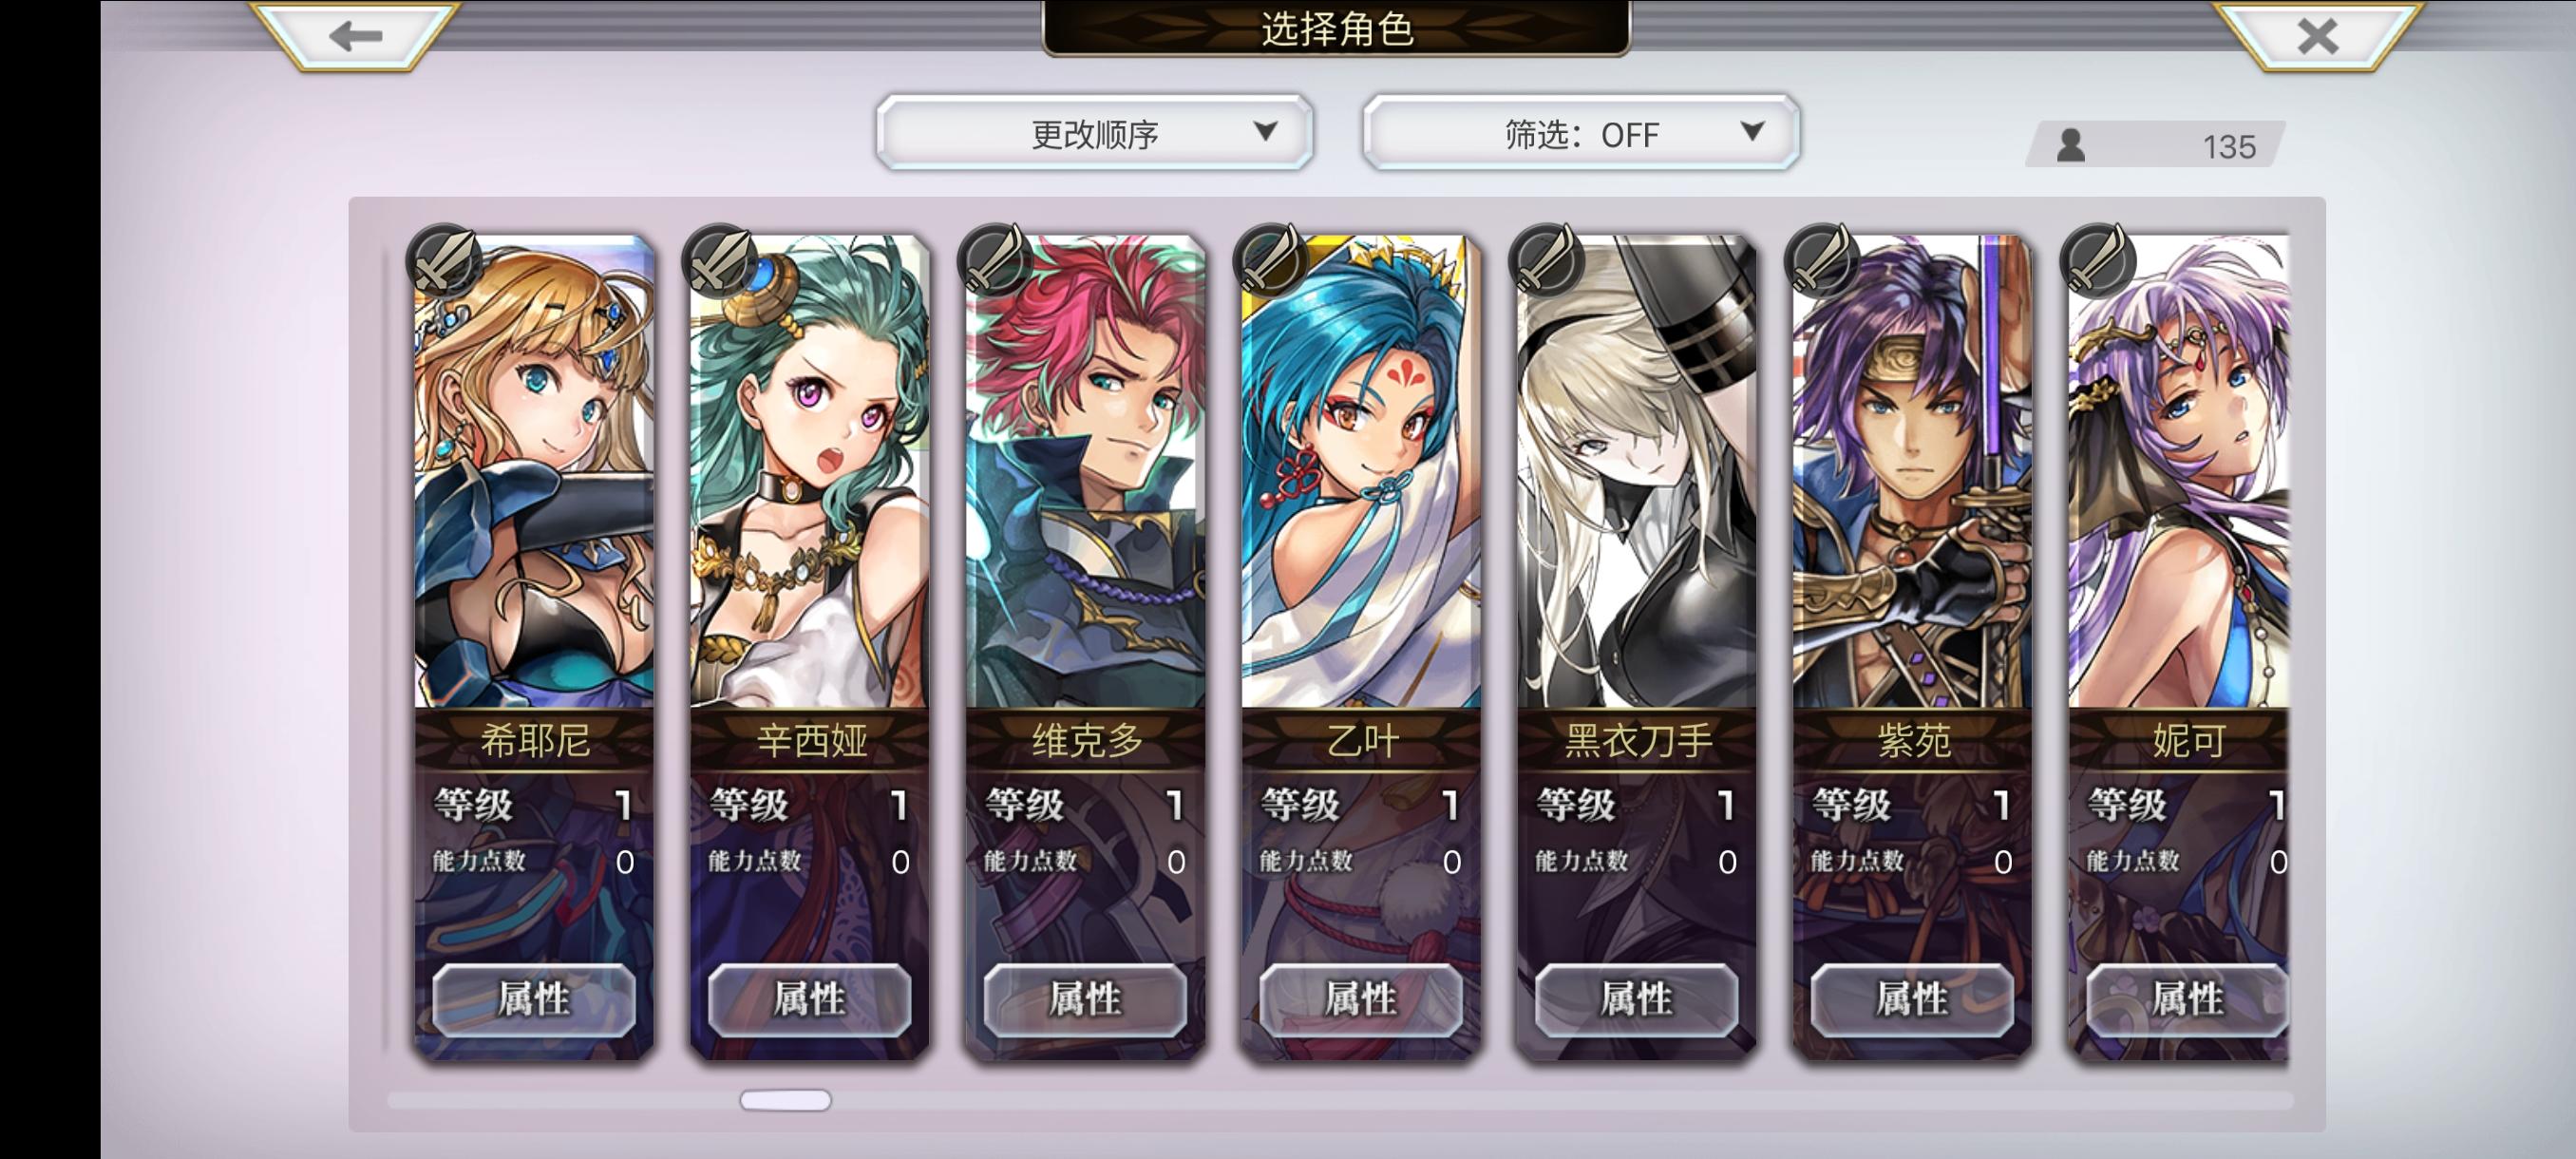Viewport: 2576px width, 1159px height.
Task: Click the blade weapon icon on 黑衣刀手 card
Action: 1548,262
